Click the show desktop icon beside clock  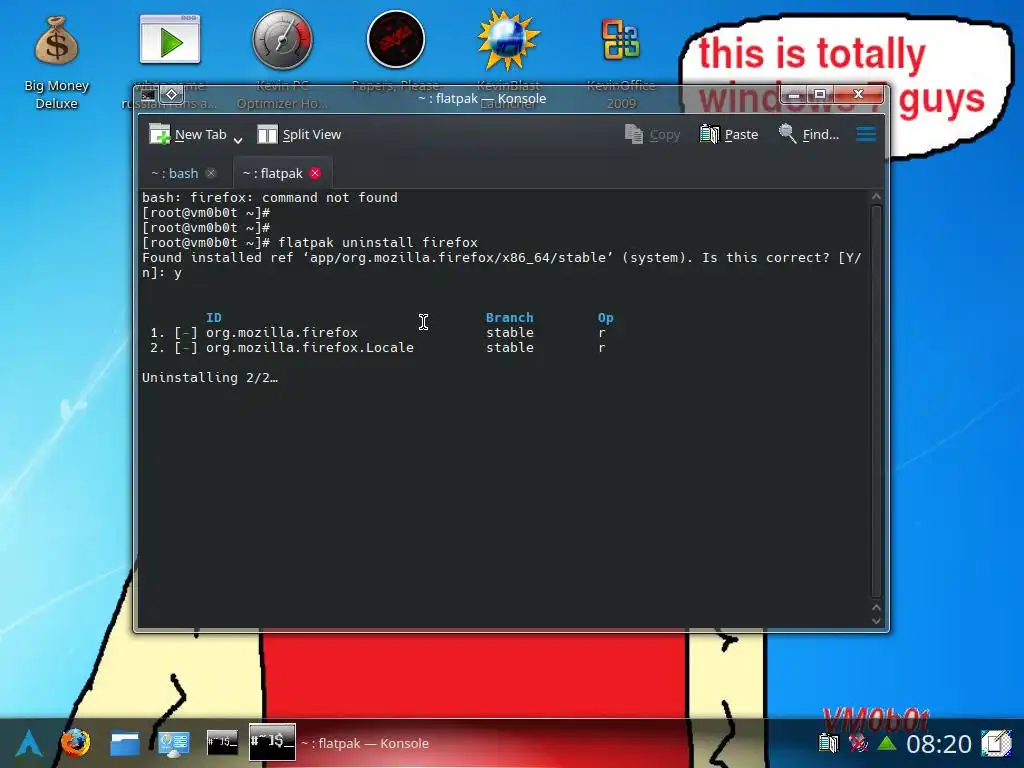coord(997,743)
